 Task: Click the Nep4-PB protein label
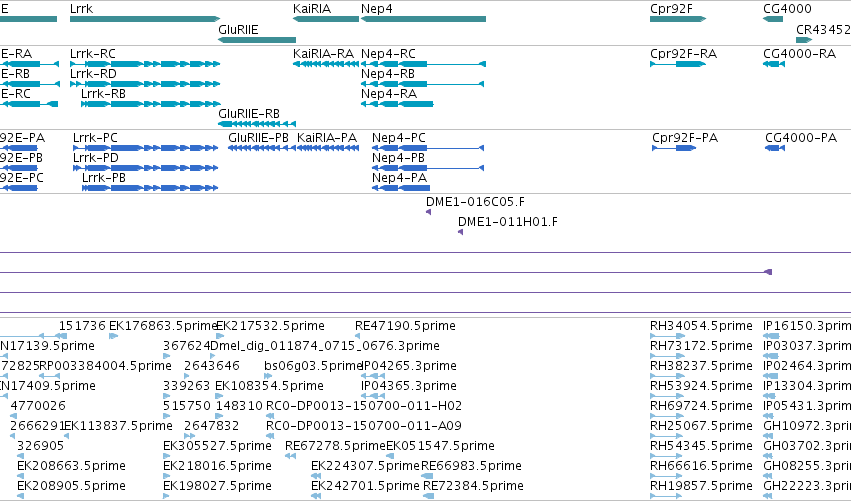tap(398, 158)
